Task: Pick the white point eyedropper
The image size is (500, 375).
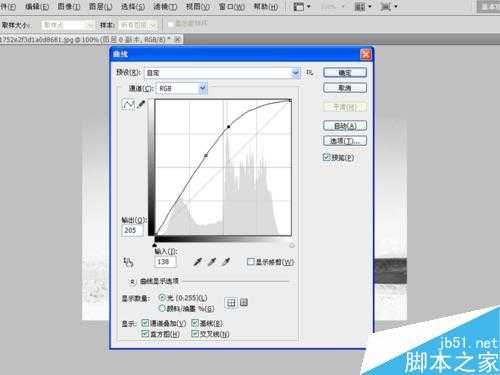Action: [x=226, y=262]
